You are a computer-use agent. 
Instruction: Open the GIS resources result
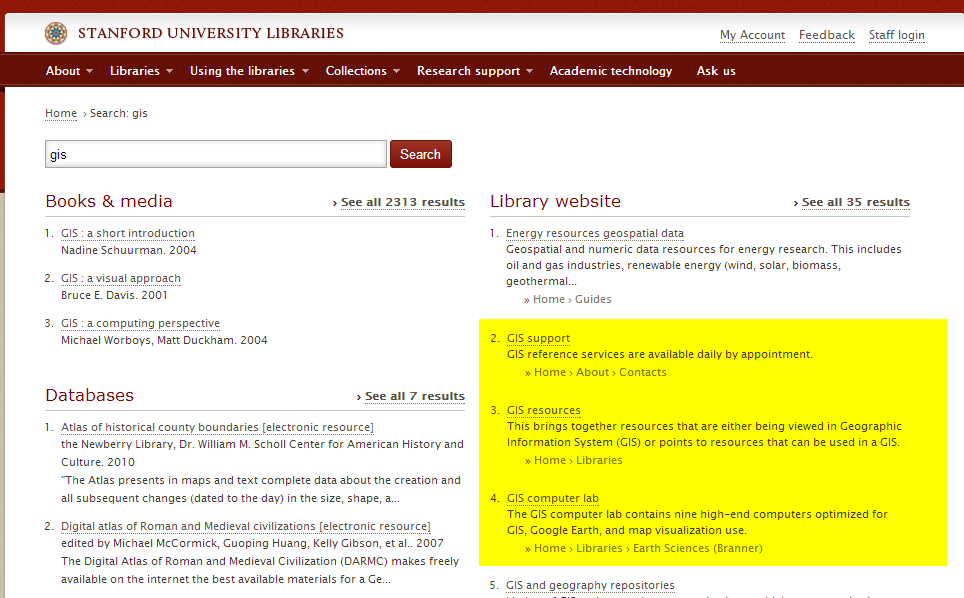point(543,411)
